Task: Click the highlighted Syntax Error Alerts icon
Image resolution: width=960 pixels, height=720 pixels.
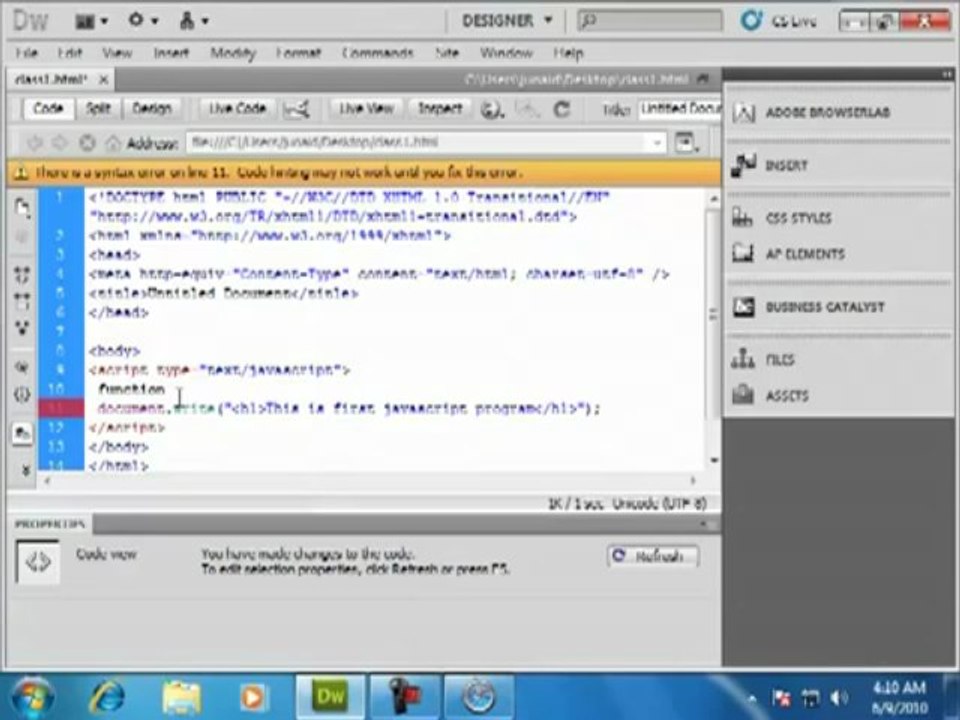Action: [22, 433]
